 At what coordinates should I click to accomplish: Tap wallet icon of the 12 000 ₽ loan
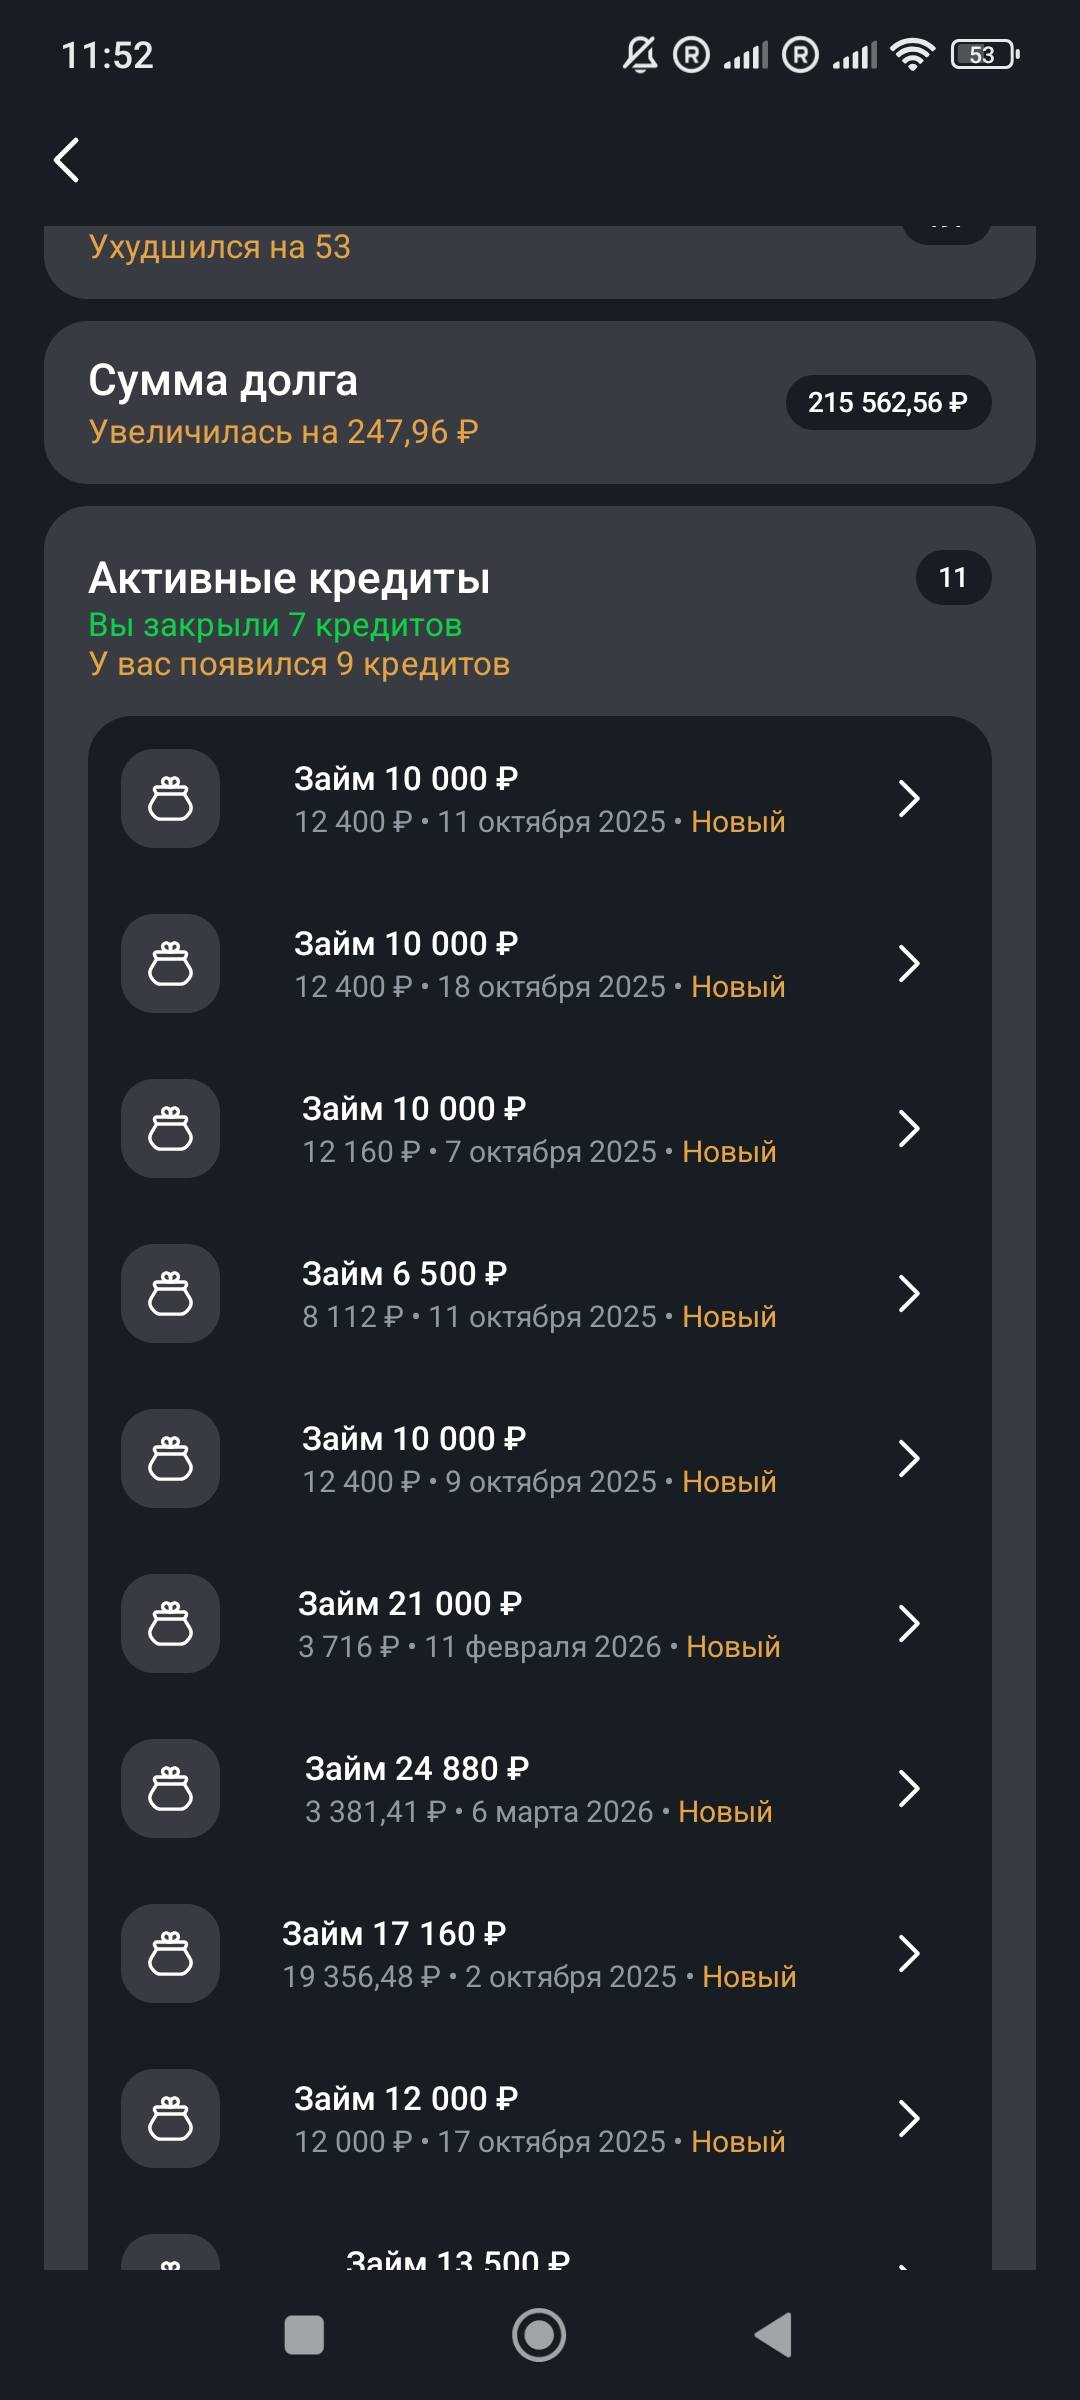[170, 2119]
